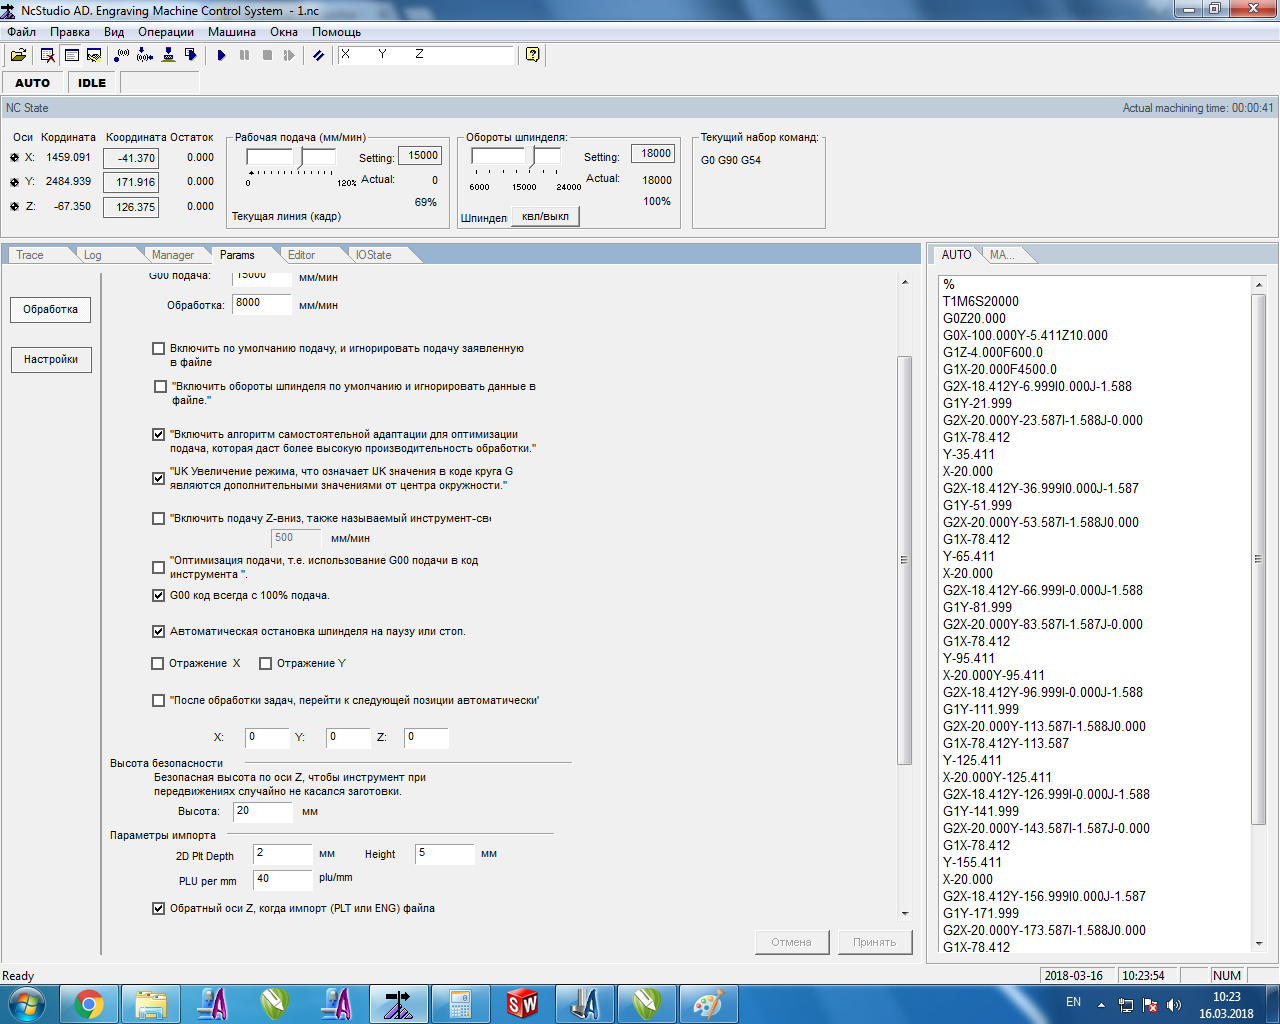This screenshot has height=1024, width=1280.
Task: Toggle self-adaptation algorithm optimization checkbox
Action: (158, 435)
